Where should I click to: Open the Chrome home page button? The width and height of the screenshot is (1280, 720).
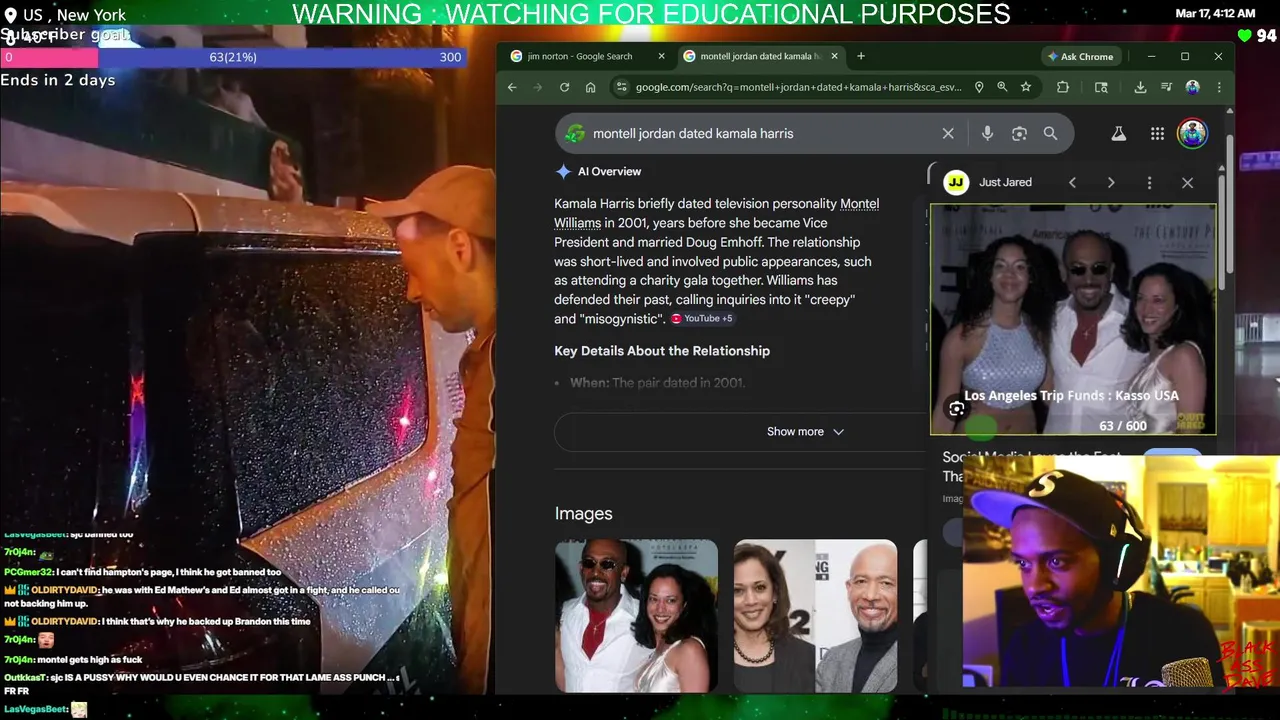point(590,87)
